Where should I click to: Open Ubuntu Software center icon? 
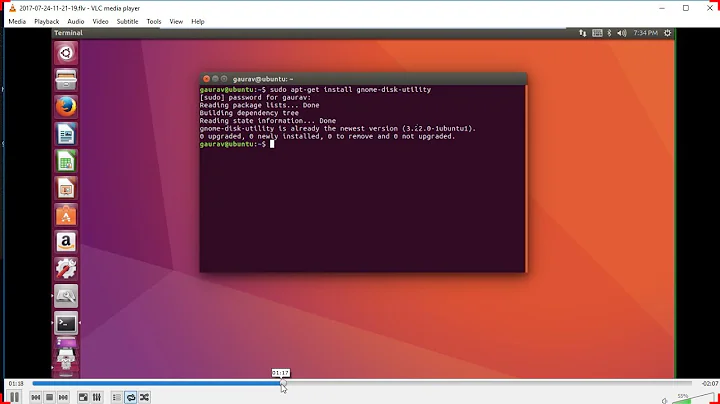pos(66,215)
